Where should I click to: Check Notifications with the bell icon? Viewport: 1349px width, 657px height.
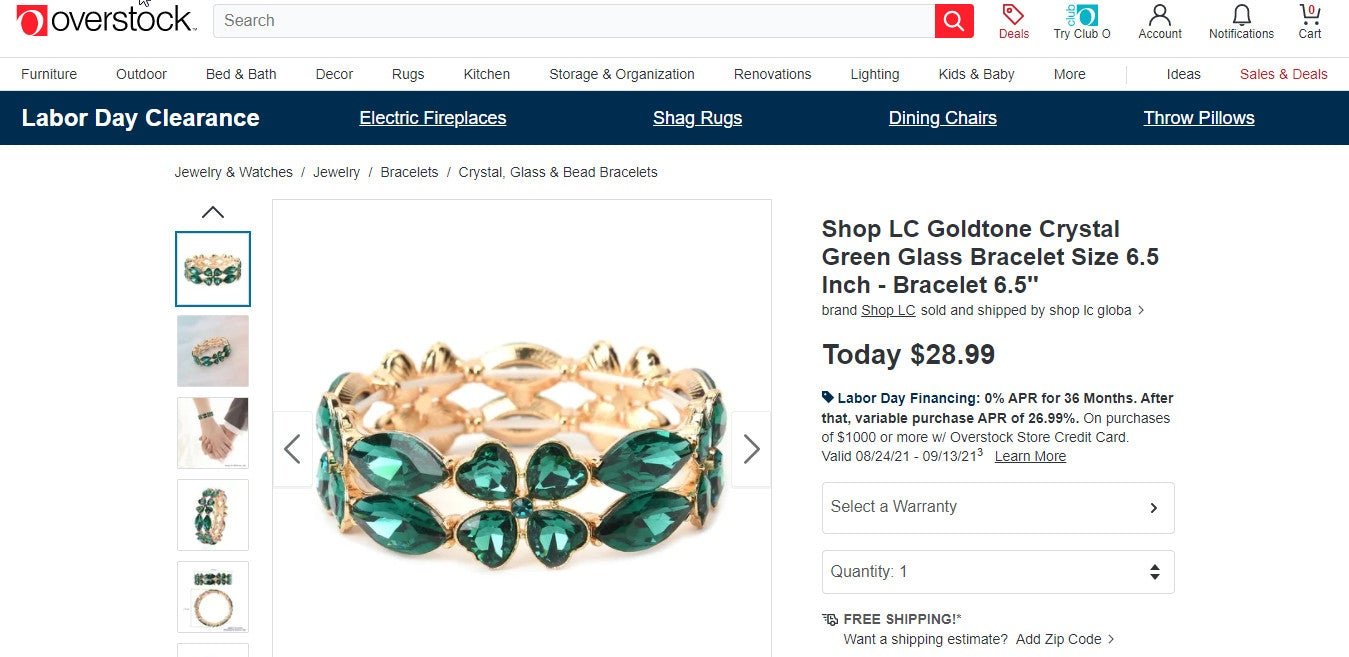point(1241,16)
